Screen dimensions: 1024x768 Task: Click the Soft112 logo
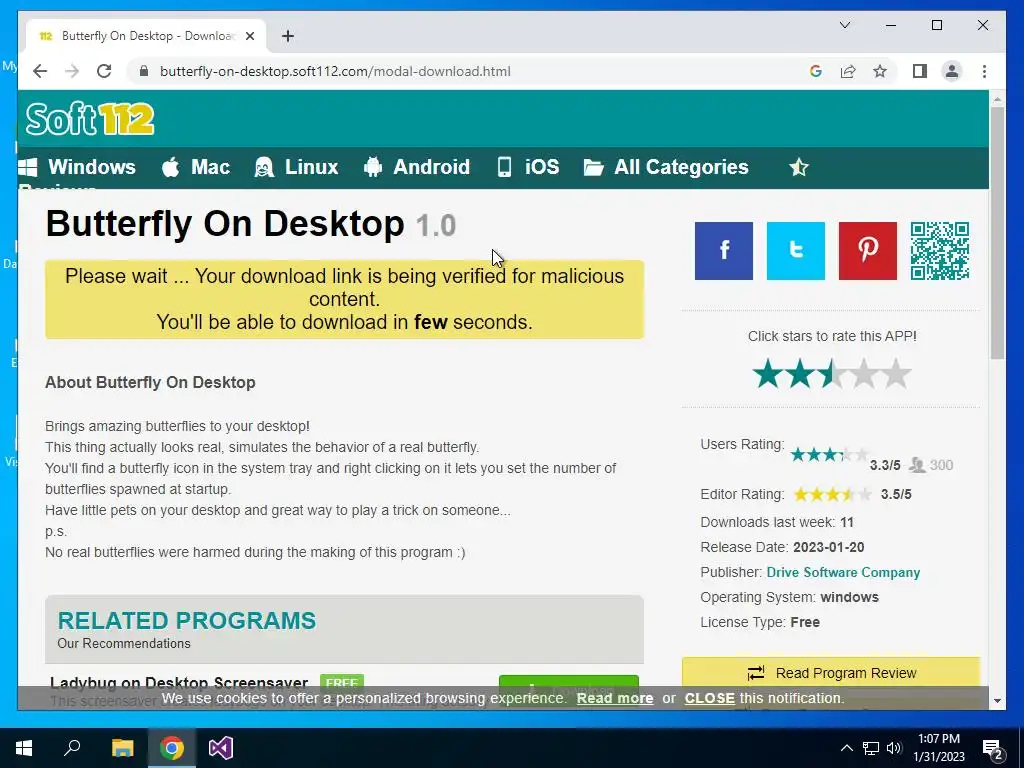point(90,119)
